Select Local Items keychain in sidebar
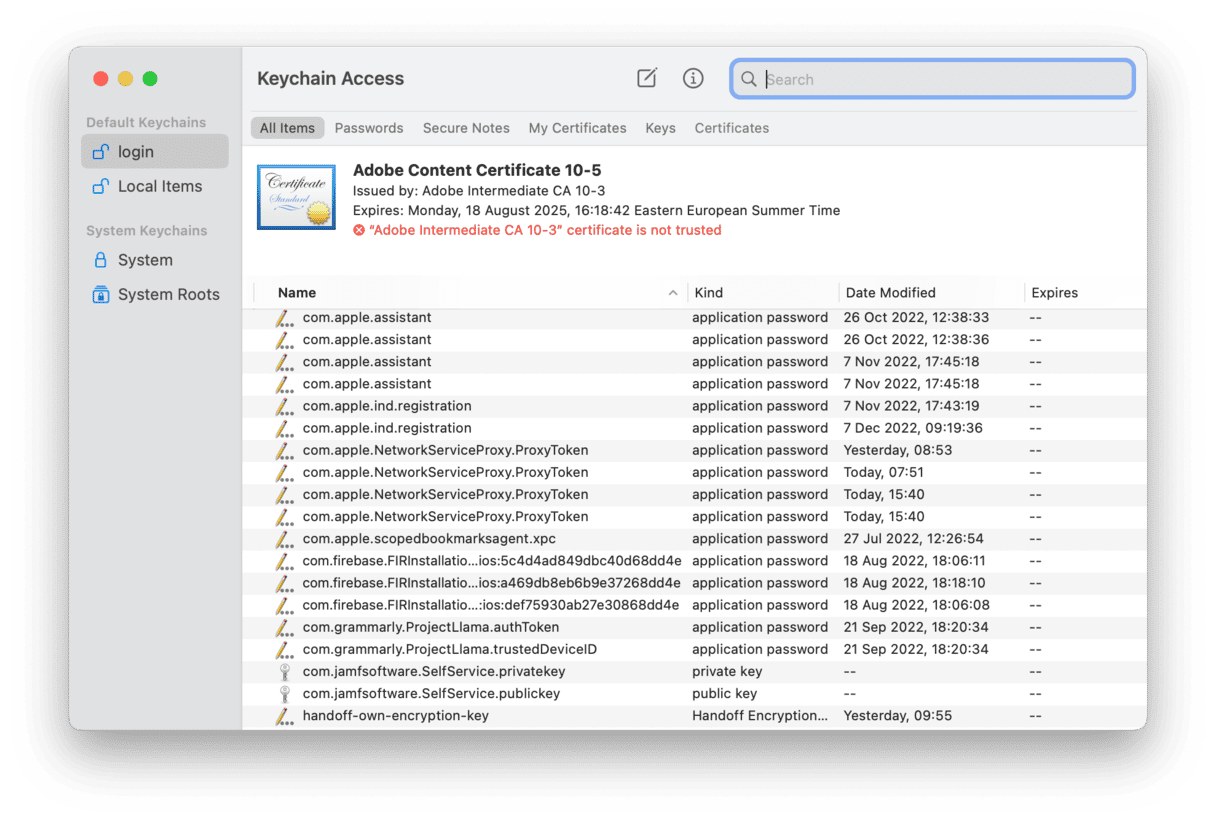1216x821 pixels. point(155,186)
